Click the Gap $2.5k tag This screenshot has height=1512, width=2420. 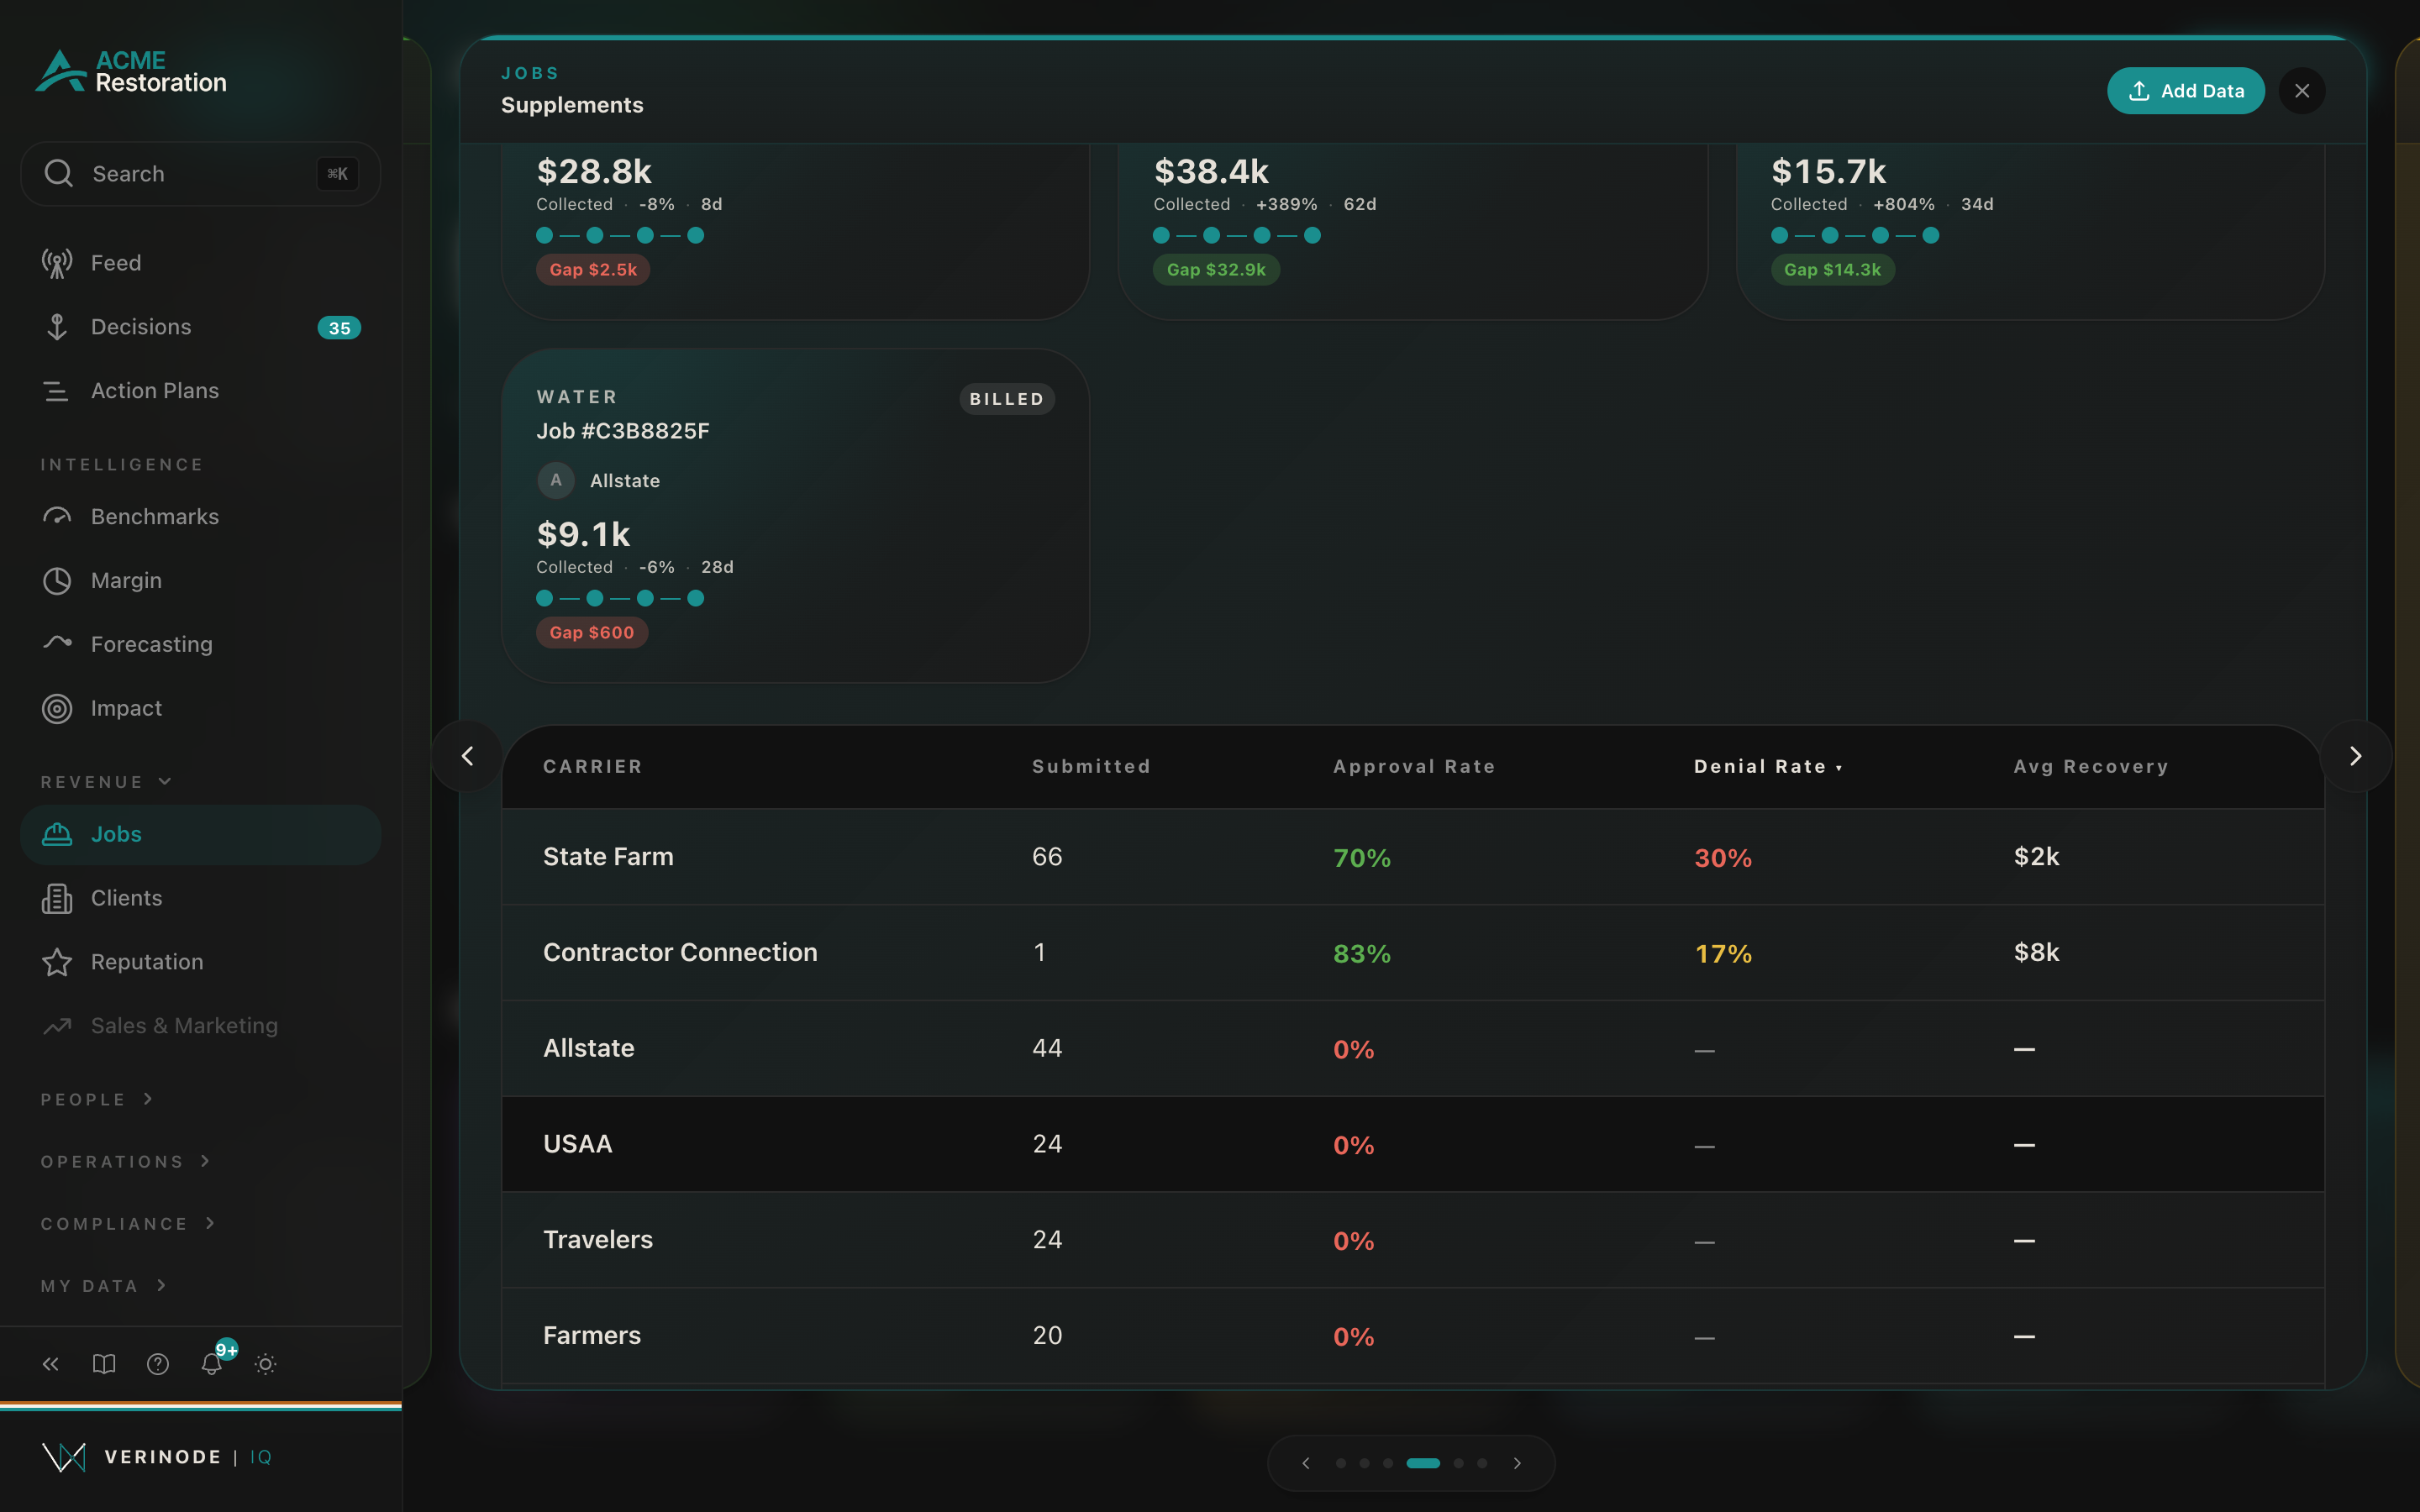click(x=593, y=270)
